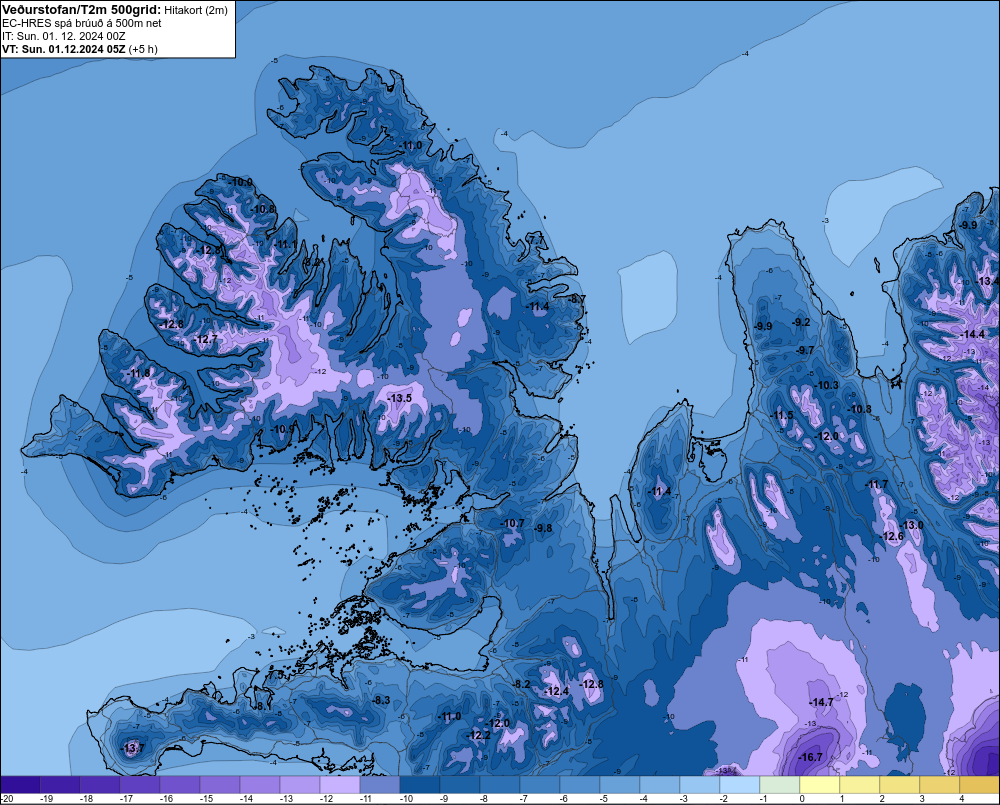
Task: Click the -9.8 temperature label
Action: (x=544, y=528)
